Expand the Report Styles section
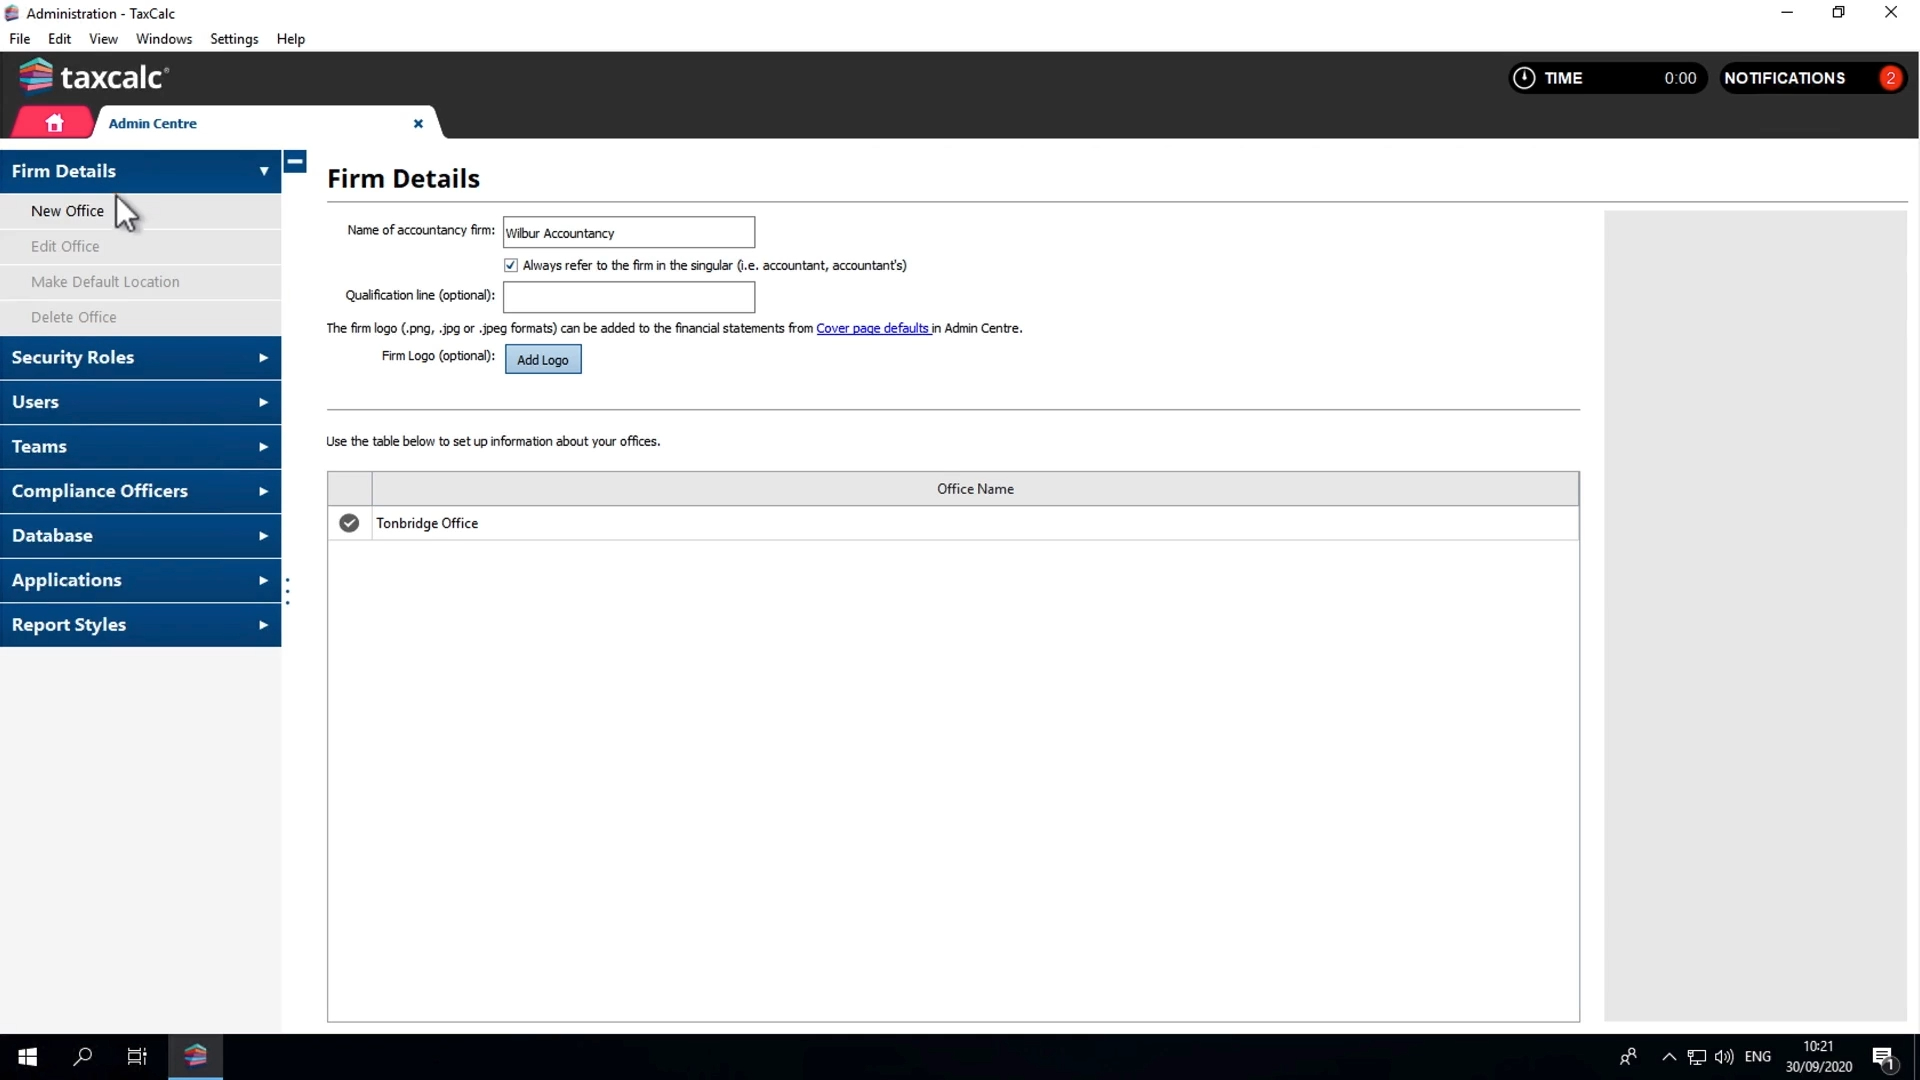 point(140,625)
